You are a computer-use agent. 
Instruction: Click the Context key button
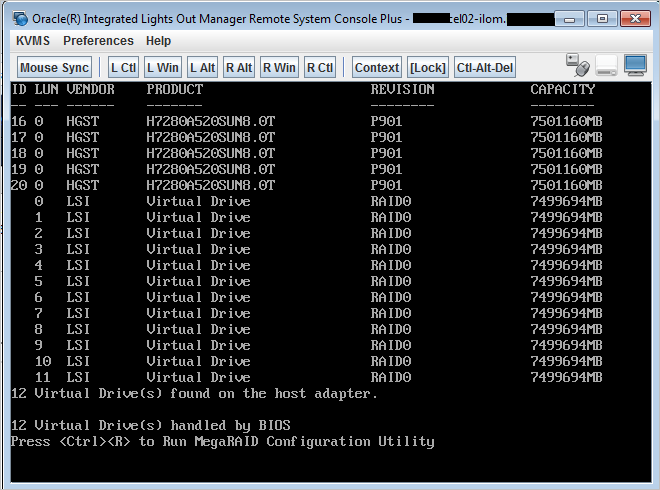pos(377,67)
